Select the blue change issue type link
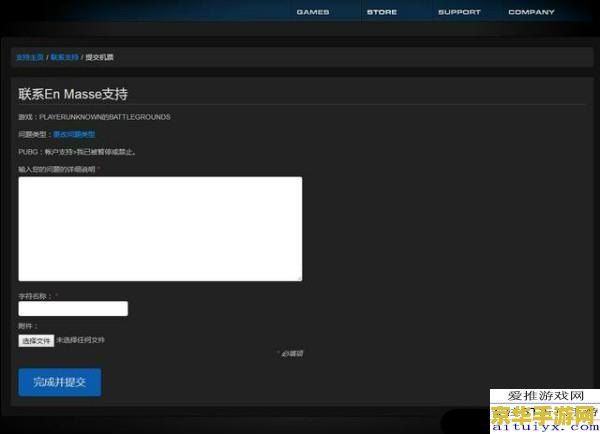 tap(74, 134)
